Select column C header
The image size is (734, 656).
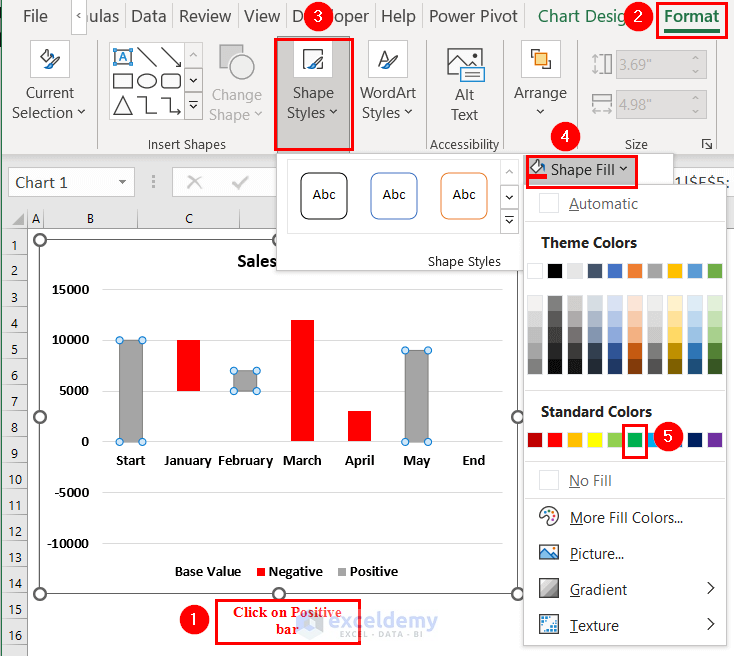coord(189,219)
